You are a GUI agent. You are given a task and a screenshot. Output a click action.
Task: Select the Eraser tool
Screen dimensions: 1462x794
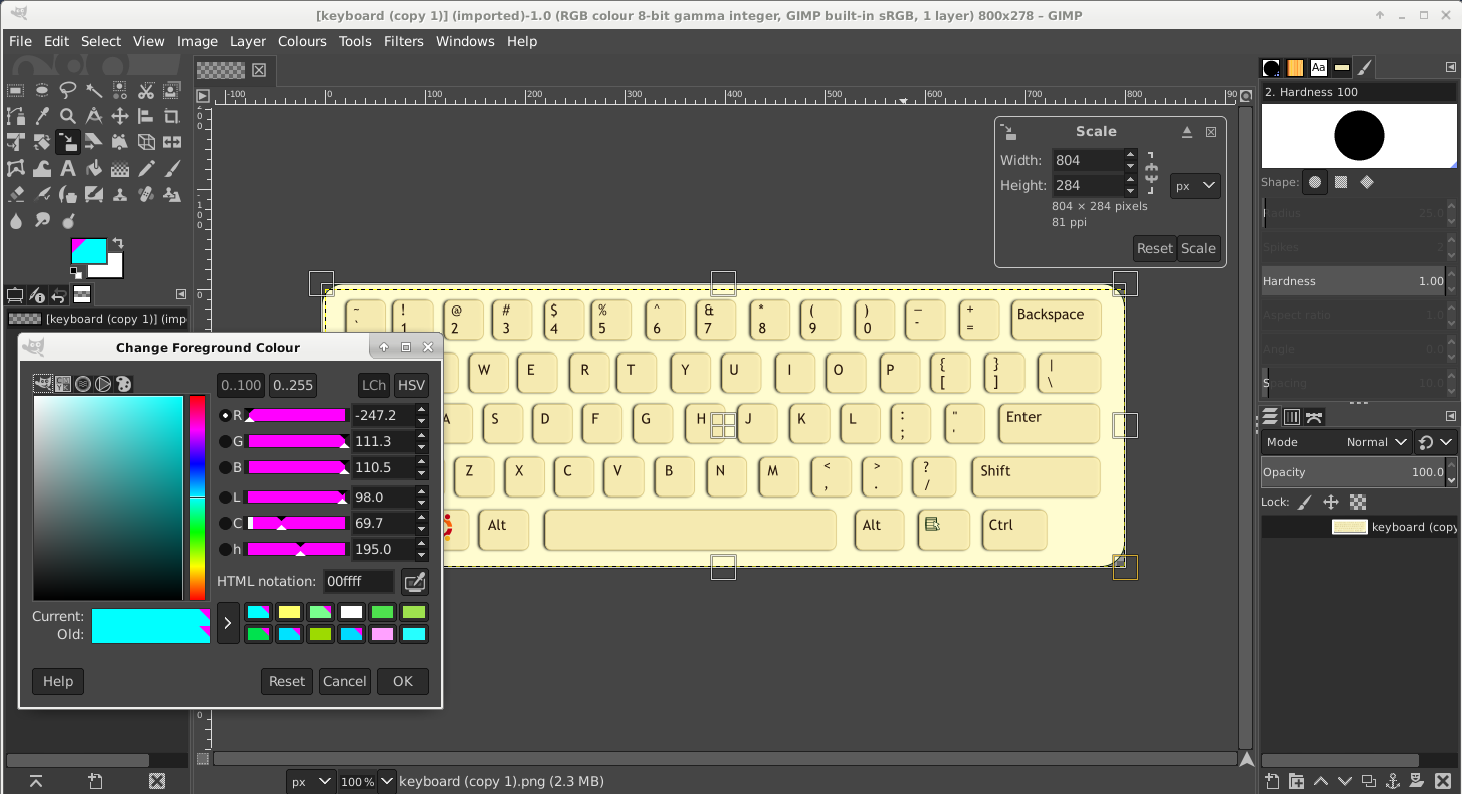click(x=15, y=195)
